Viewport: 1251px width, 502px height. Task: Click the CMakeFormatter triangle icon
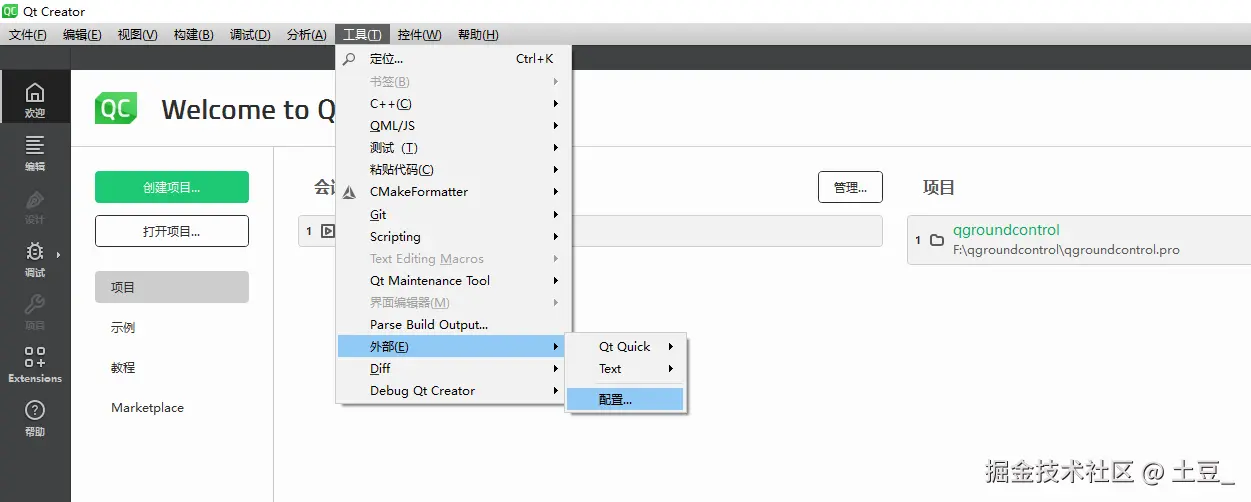(x=349, y=192)
